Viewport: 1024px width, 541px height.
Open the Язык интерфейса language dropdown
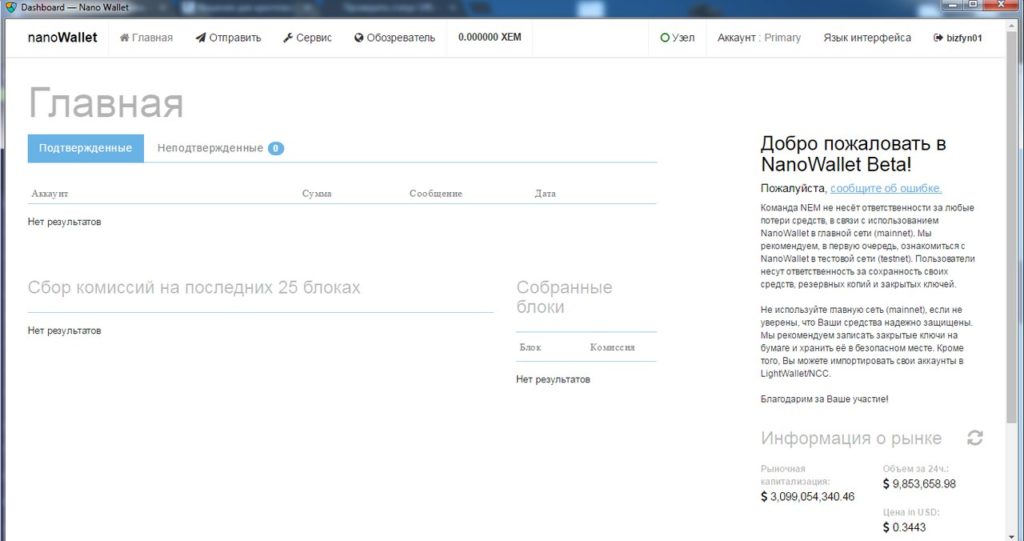(867, 38)
